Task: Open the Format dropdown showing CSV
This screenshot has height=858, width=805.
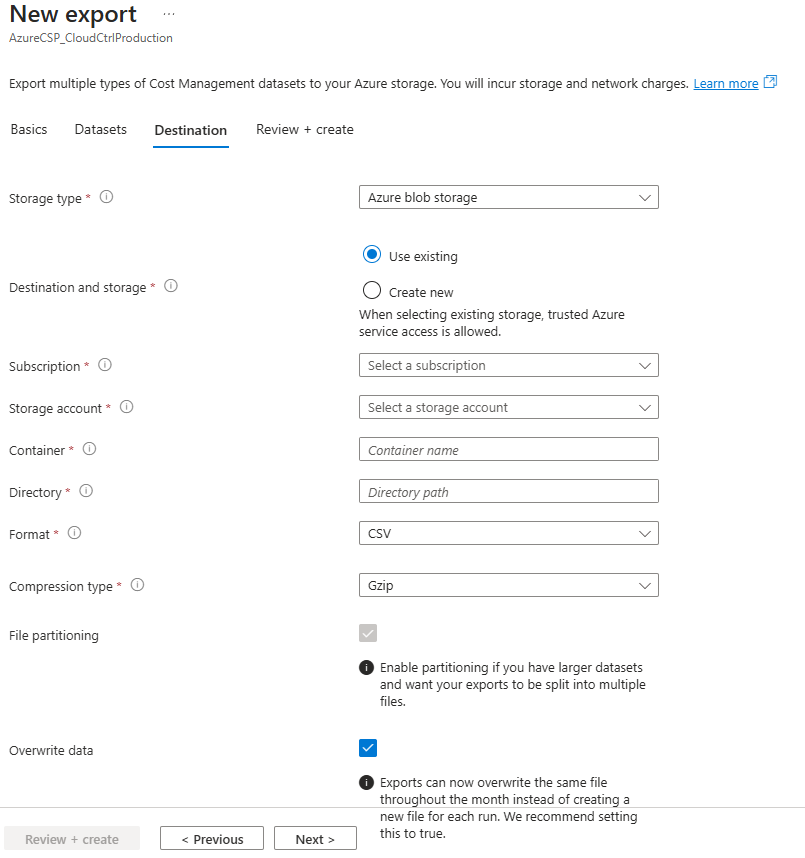Action: click(508, 533)
